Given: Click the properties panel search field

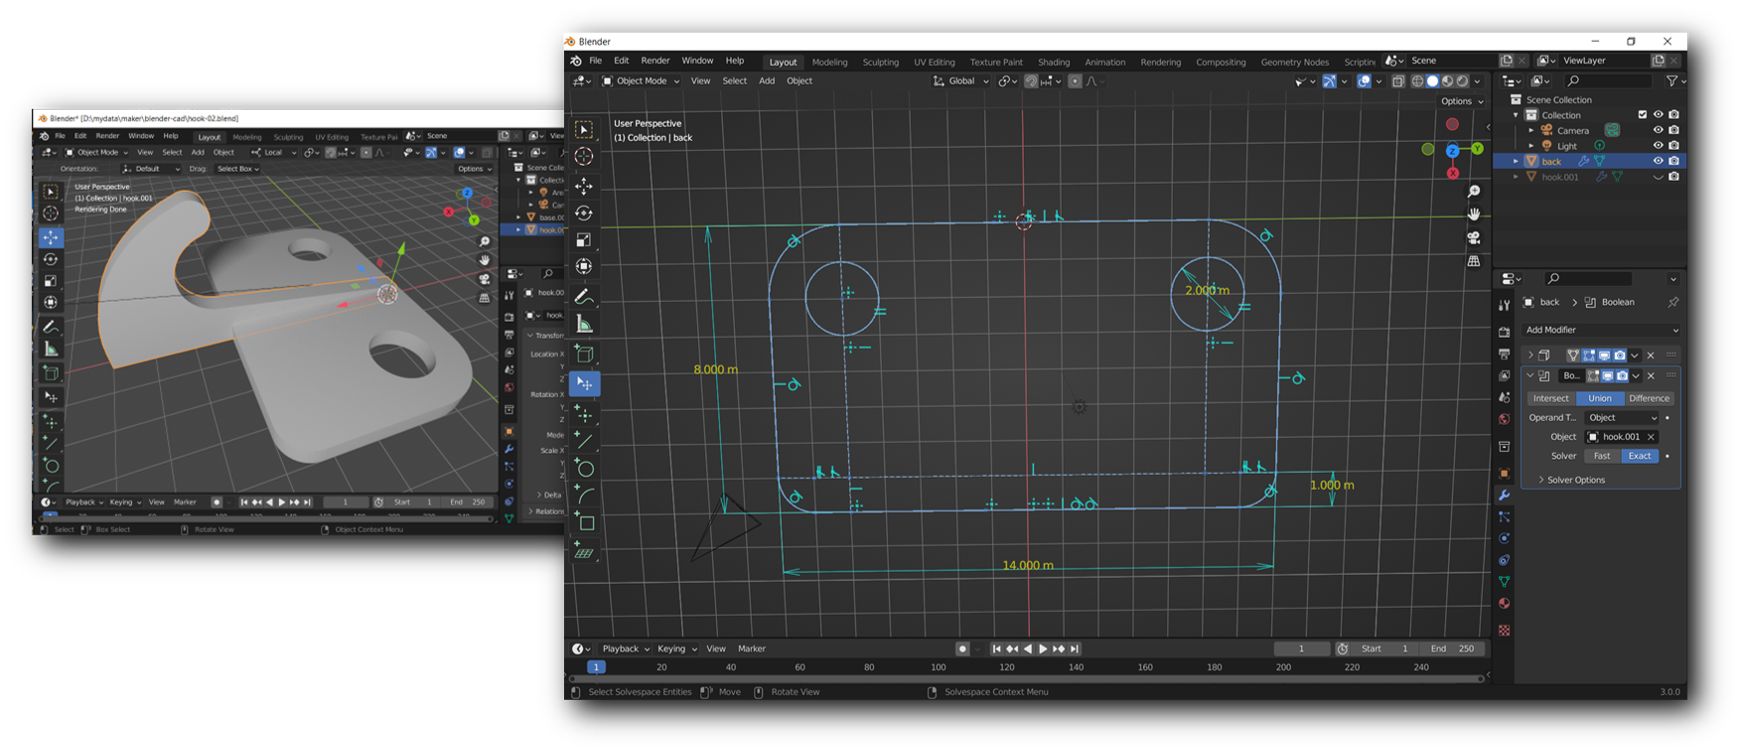Looking at the screenshot, I should tap(1588, 278).
